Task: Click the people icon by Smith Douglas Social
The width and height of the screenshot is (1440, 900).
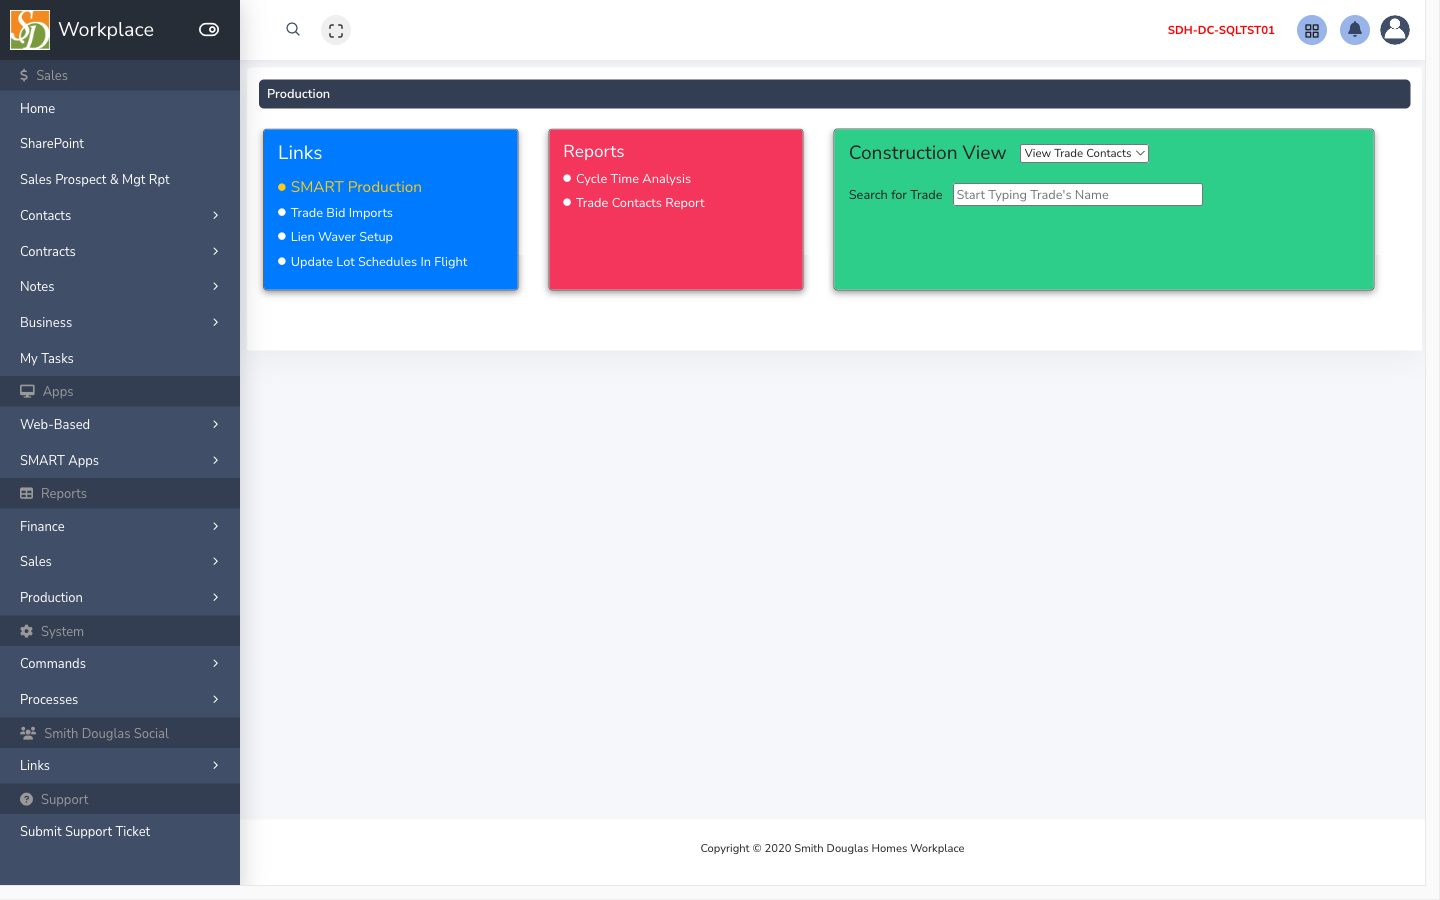Action: pyautogui.click(x=28, y=734)
